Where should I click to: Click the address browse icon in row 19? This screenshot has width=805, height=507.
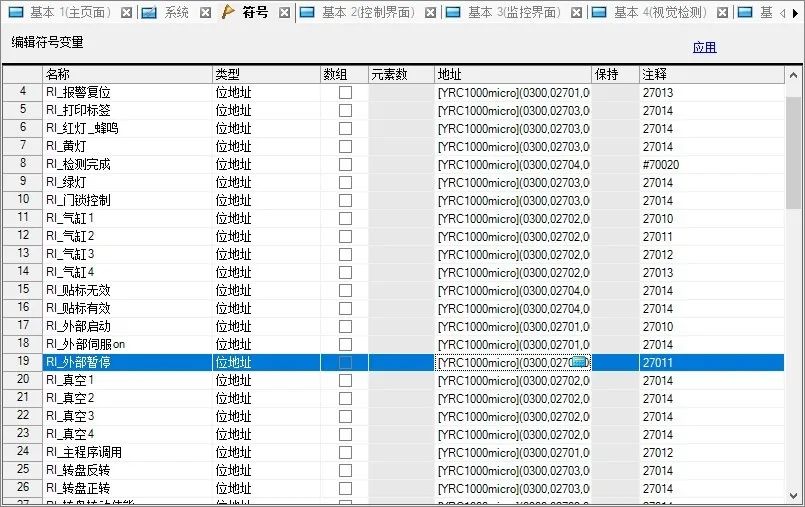coord(580,362)
